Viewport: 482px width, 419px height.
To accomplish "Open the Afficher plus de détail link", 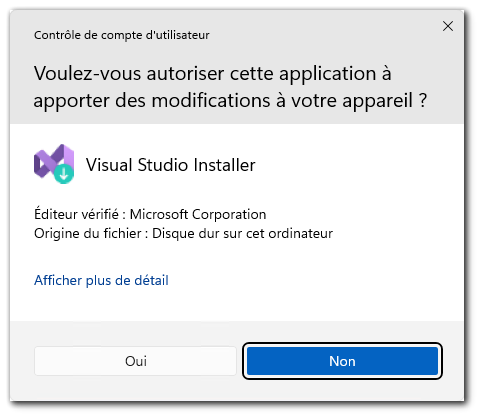I will tap(101, 280).
